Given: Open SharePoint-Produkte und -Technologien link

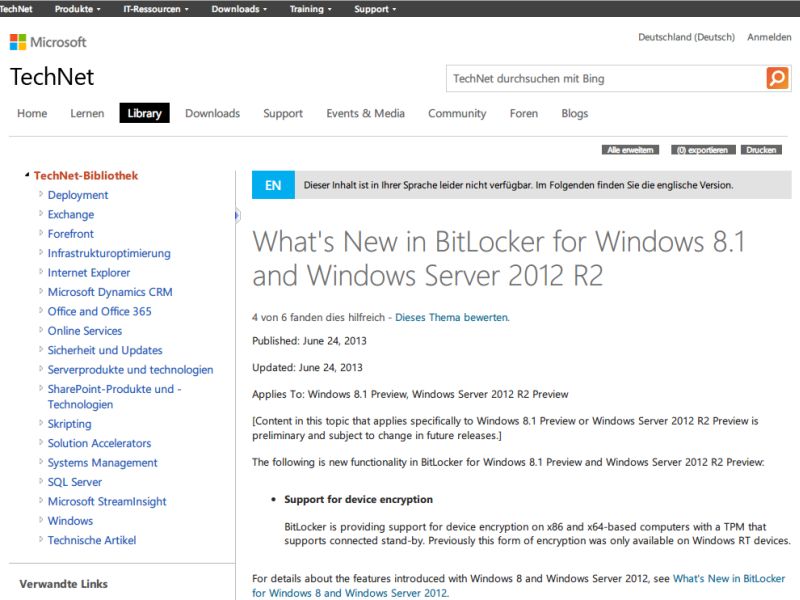Looking at the screenshot, I should [x=114, y=396].
